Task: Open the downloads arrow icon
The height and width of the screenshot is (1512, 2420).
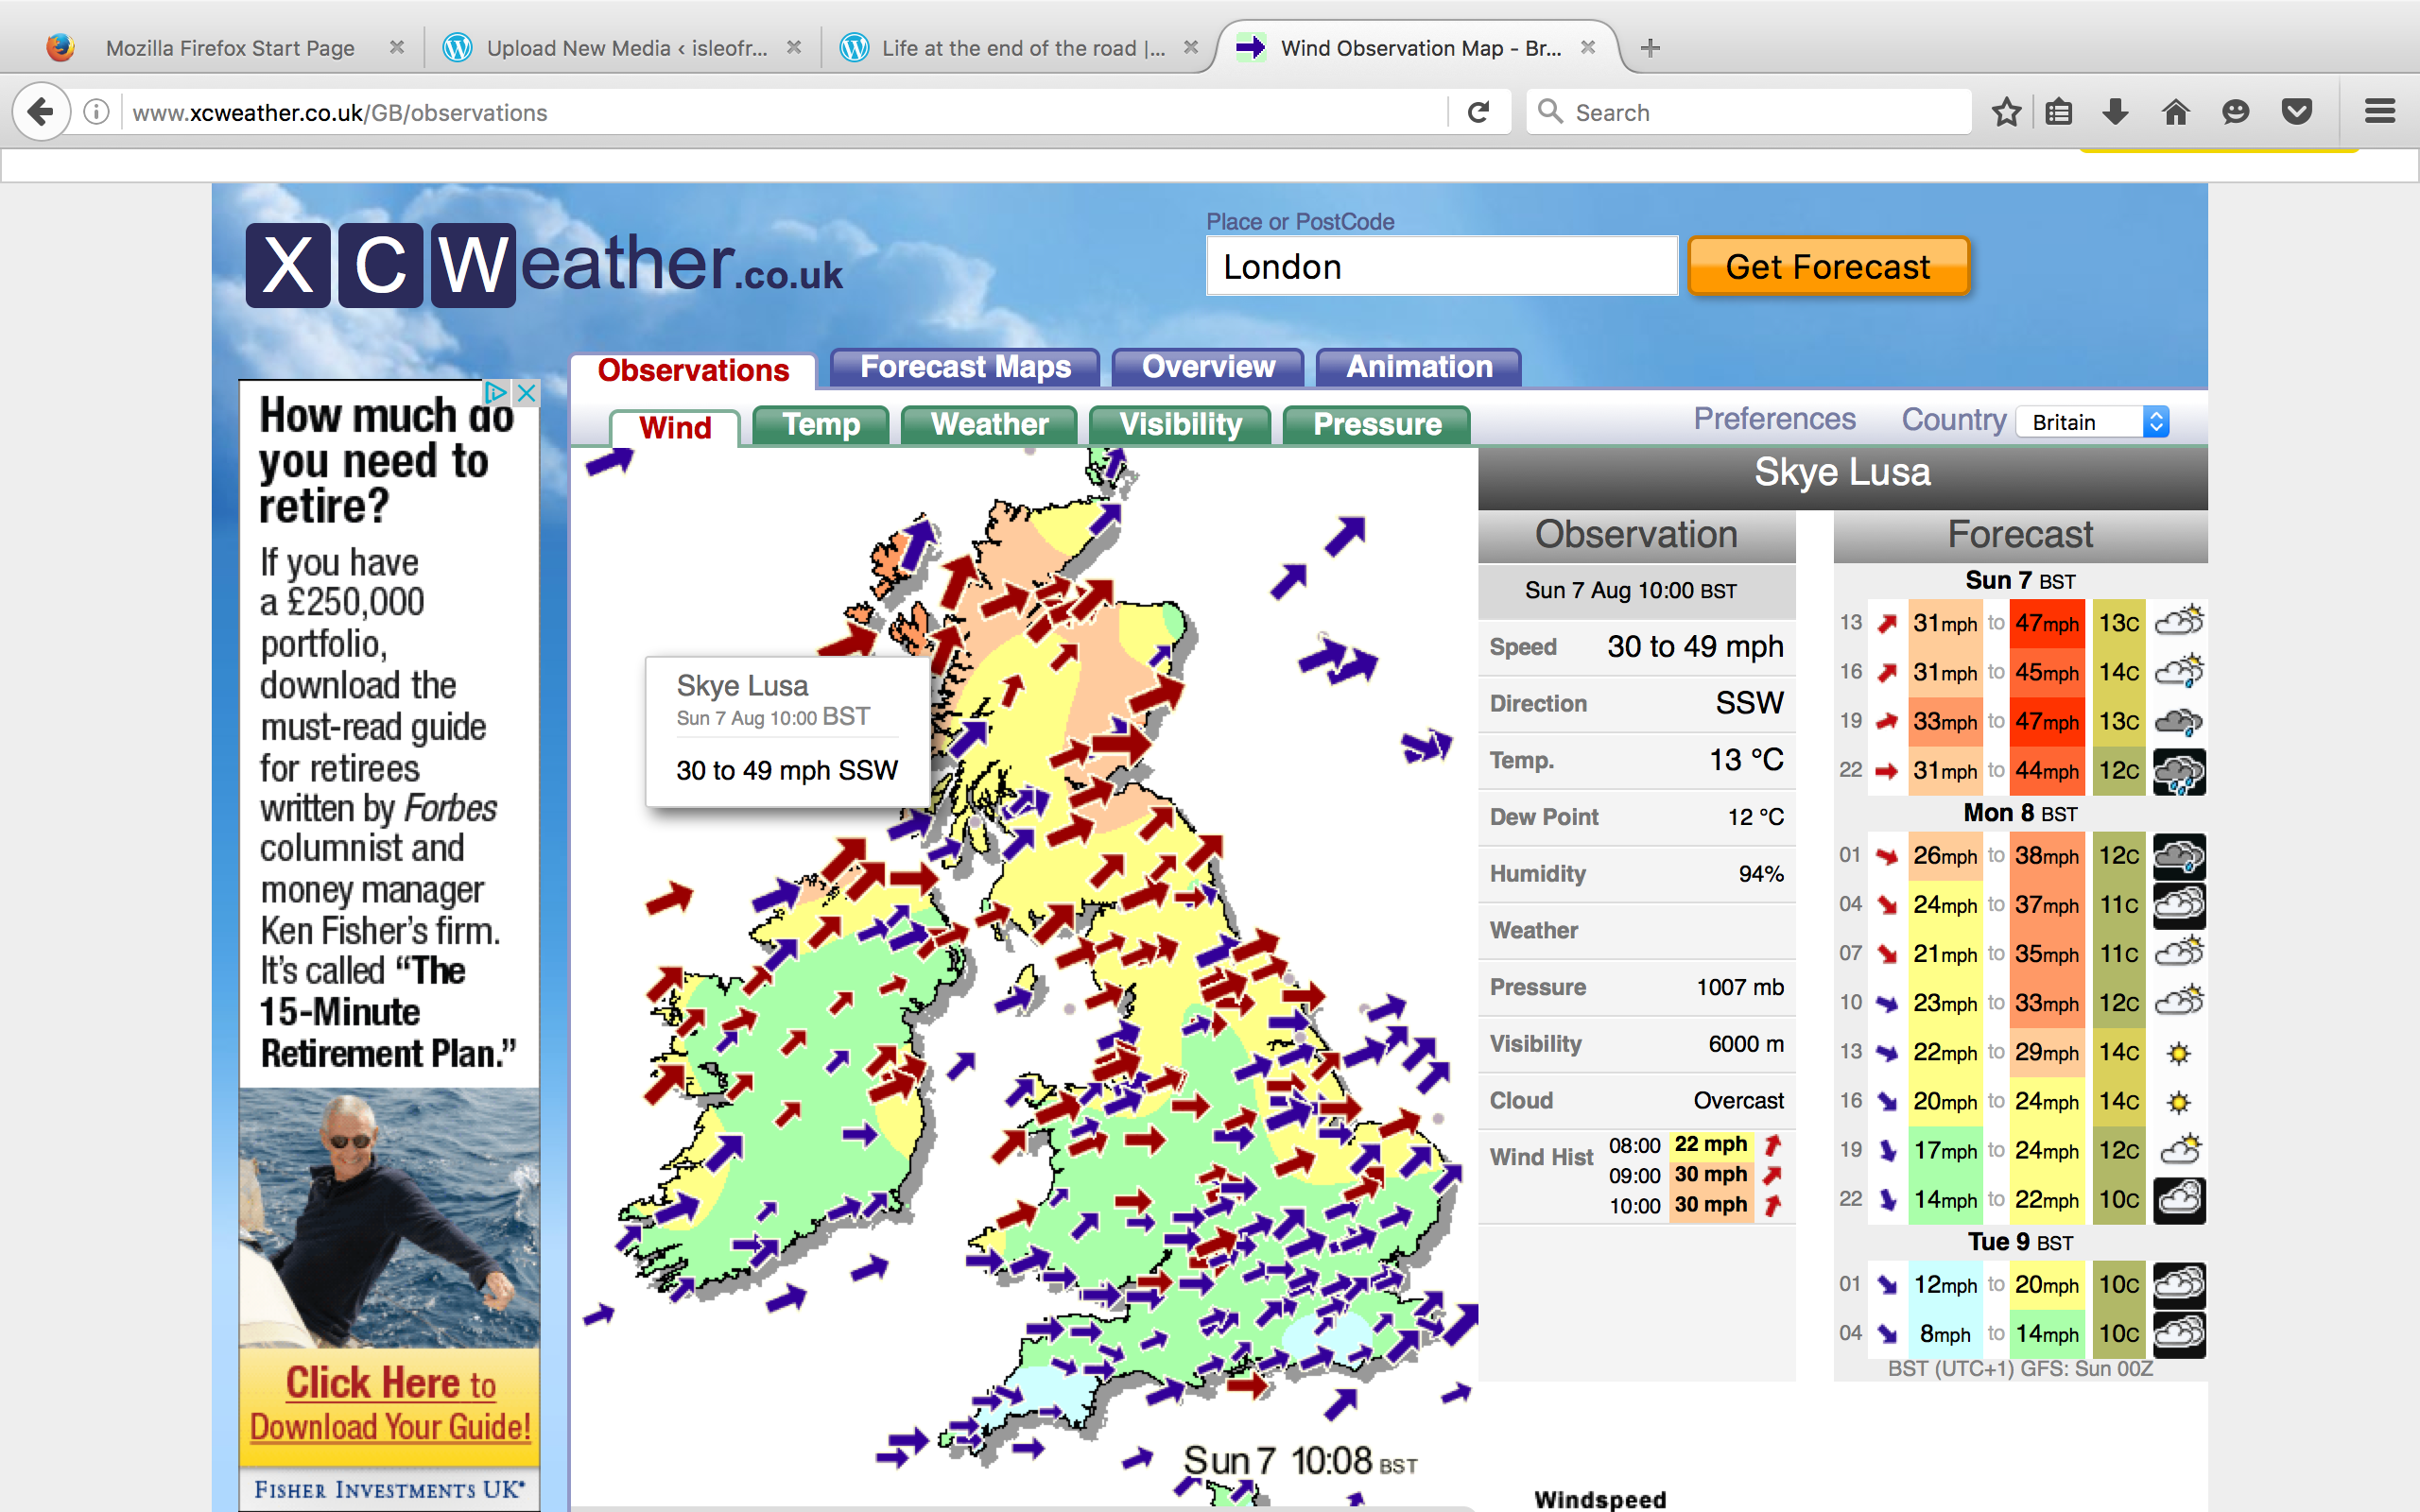Action: click(x=2115, y=112)
